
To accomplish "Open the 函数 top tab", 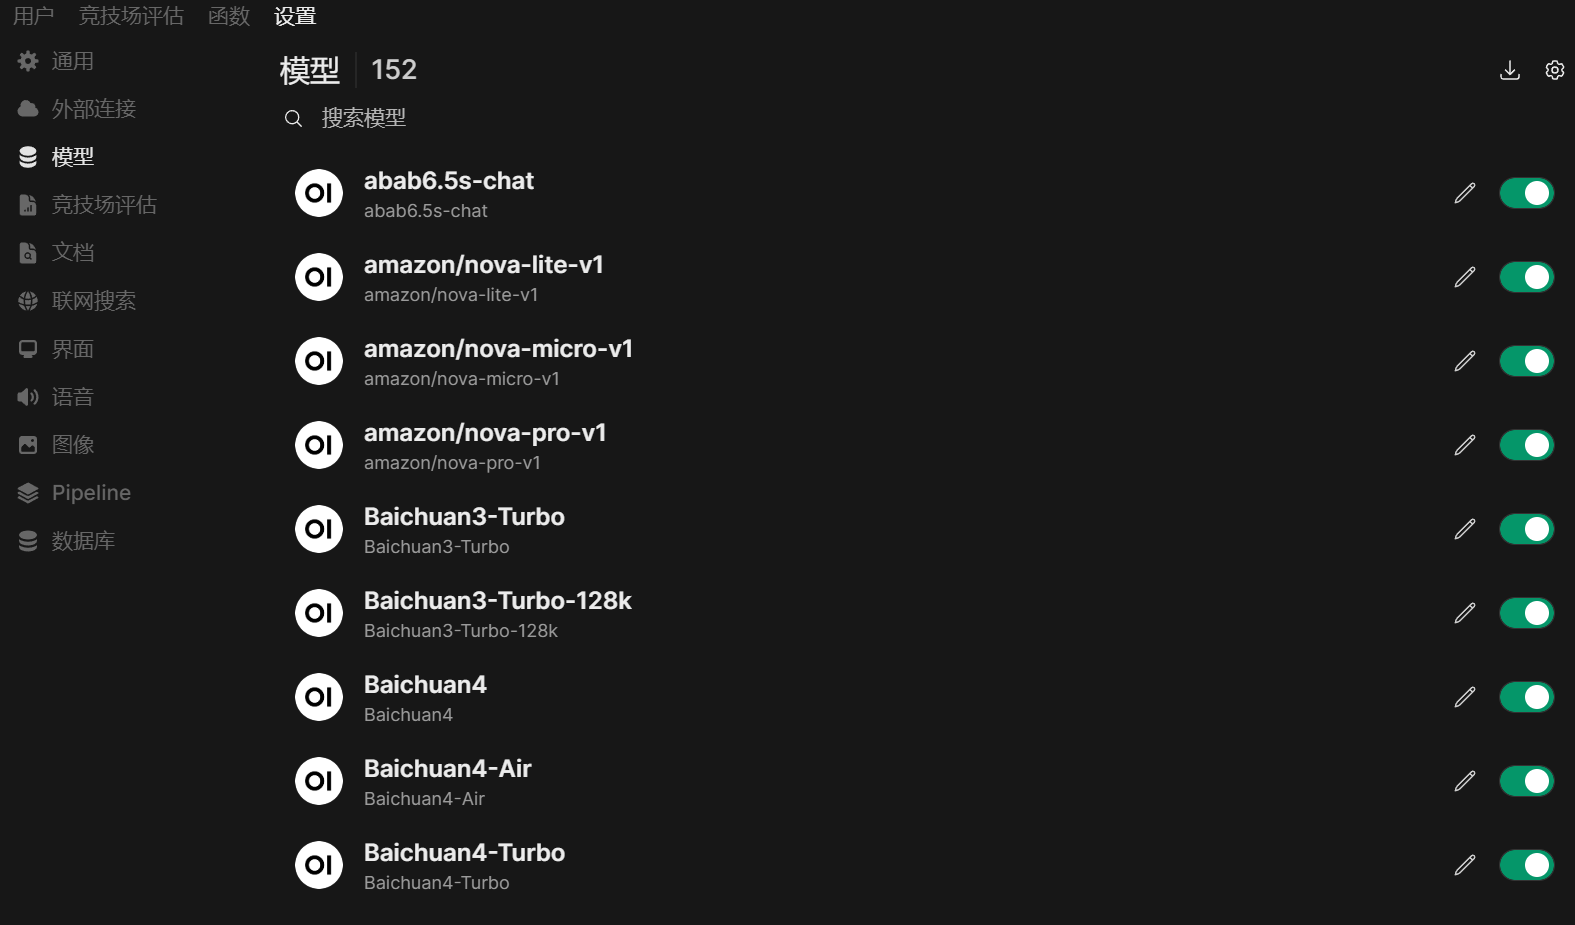I will click(229, 16).
